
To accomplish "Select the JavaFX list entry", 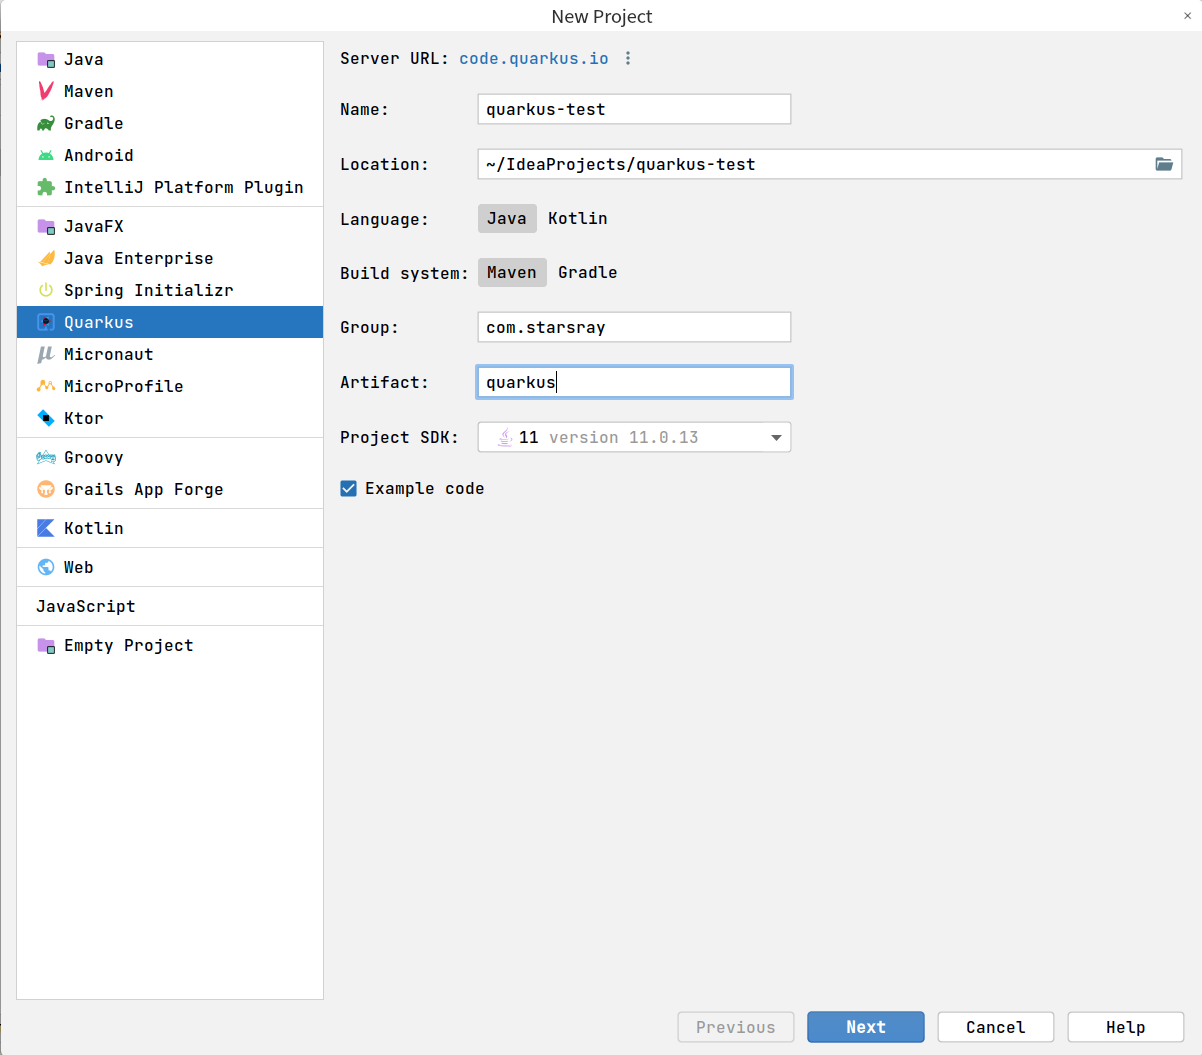I will pos(170,226).
